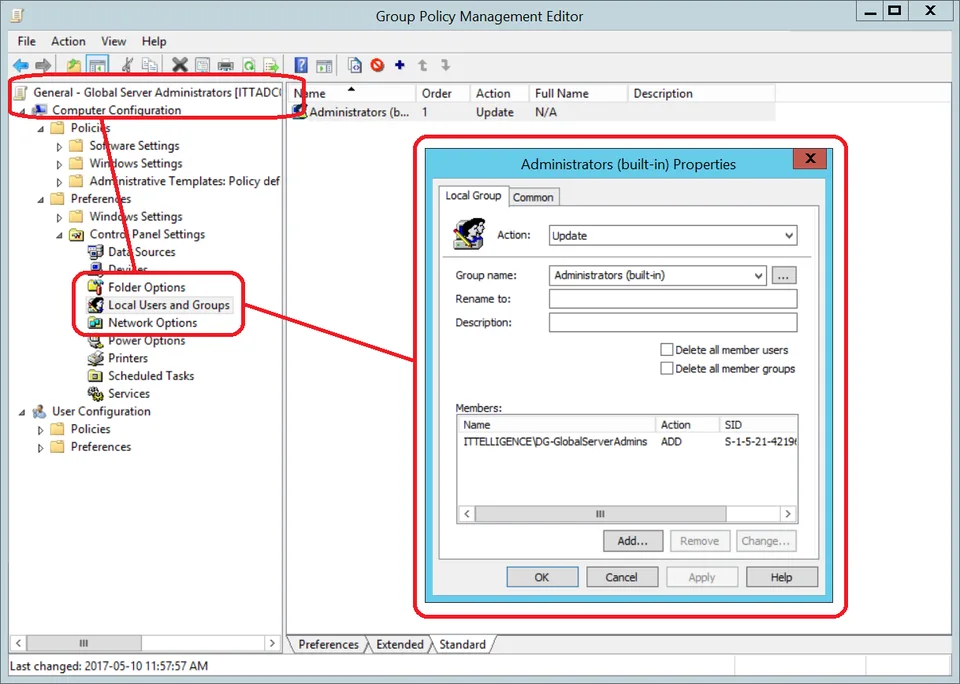Check Delete all member groups

click(x=667, y=369)
